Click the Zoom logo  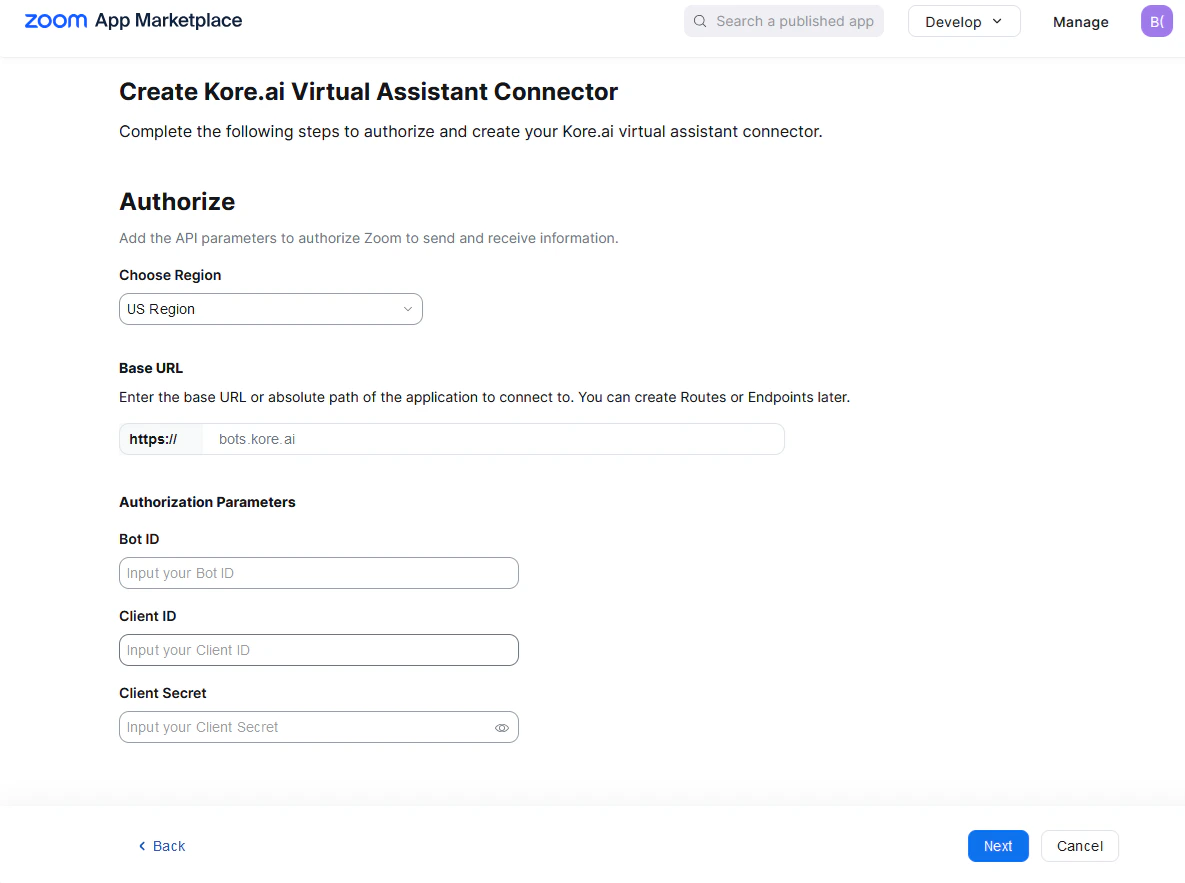click(x=56, y=20)
